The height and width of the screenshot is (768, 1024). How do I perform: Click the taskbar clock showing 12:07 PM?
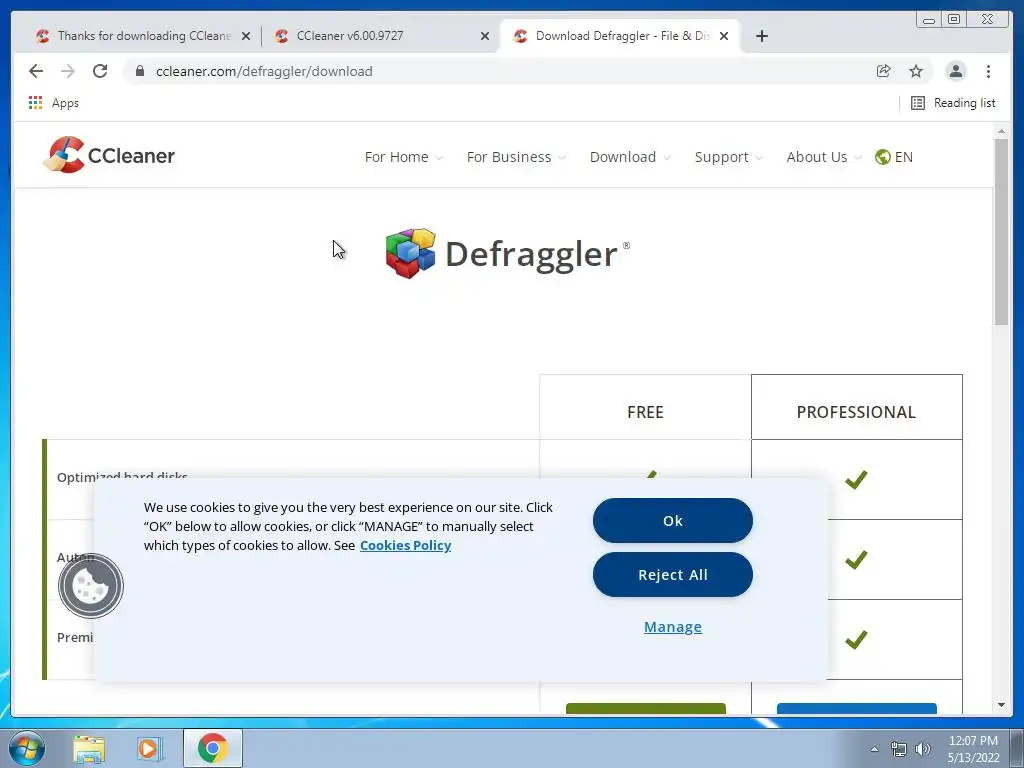pyautogui.click(x=973, y=749)
